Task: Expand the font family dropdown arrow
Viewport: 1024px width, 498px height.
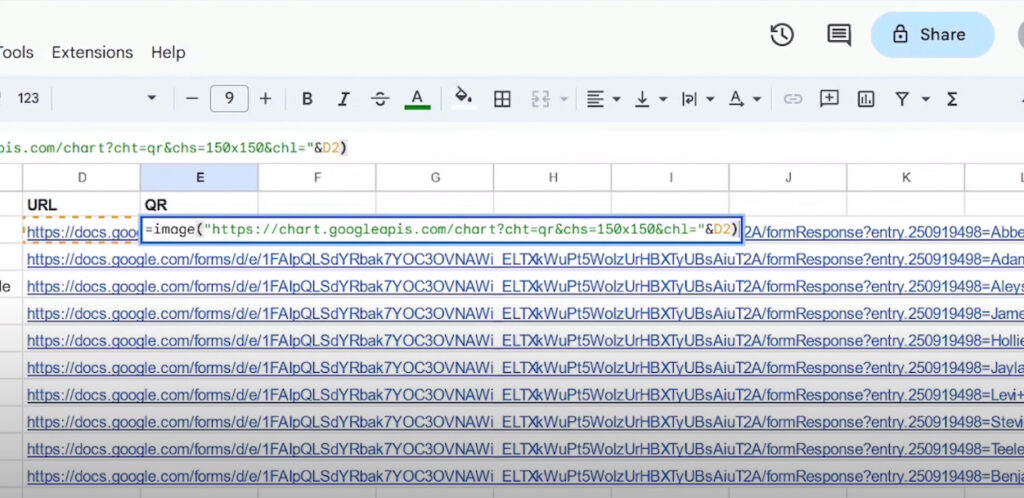Action: pos(152,99)
